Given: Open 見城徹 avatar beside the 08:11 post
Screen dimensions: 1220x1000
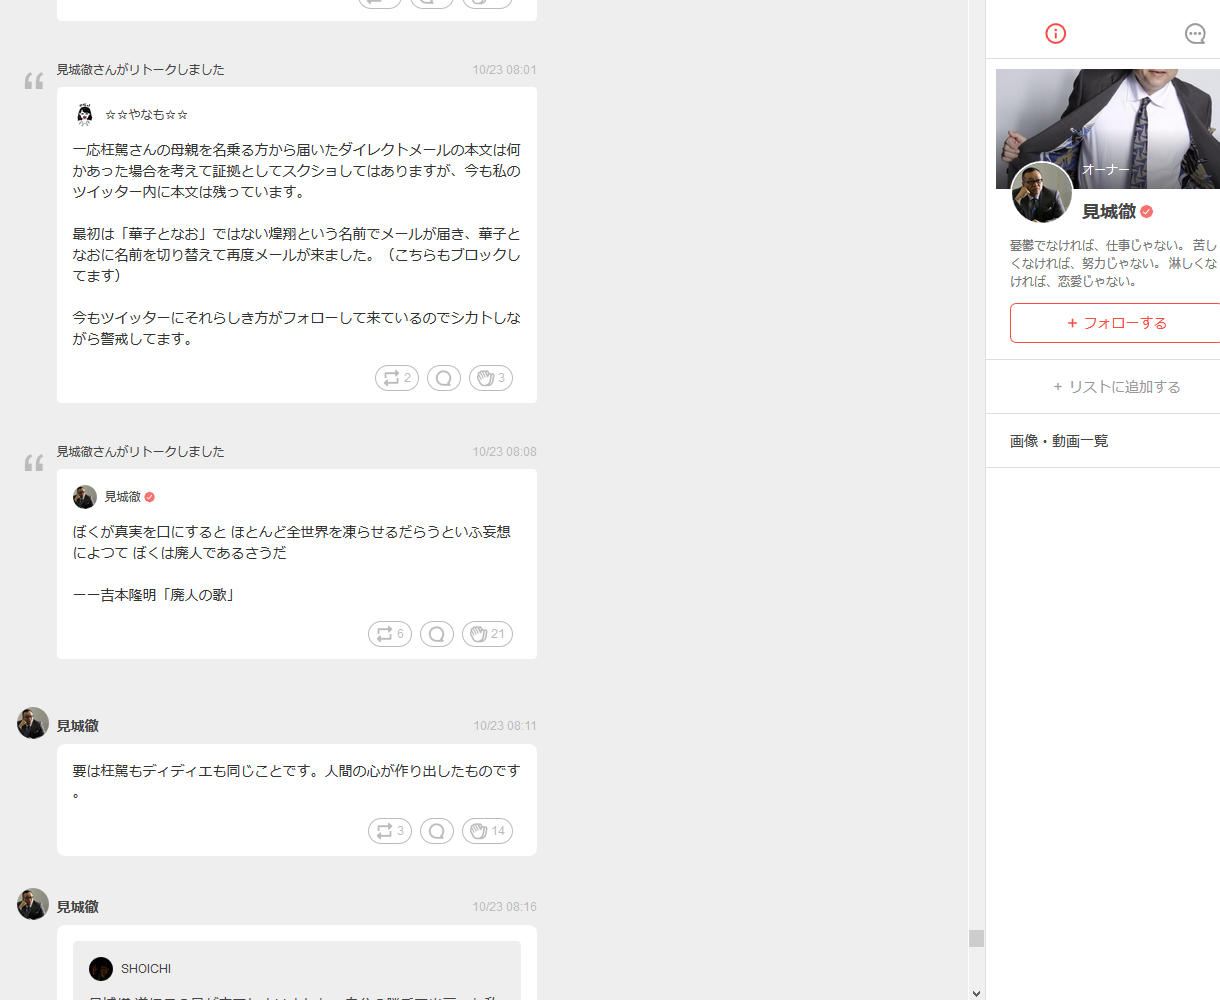Looking at the screenshot, I should point(33,723).
